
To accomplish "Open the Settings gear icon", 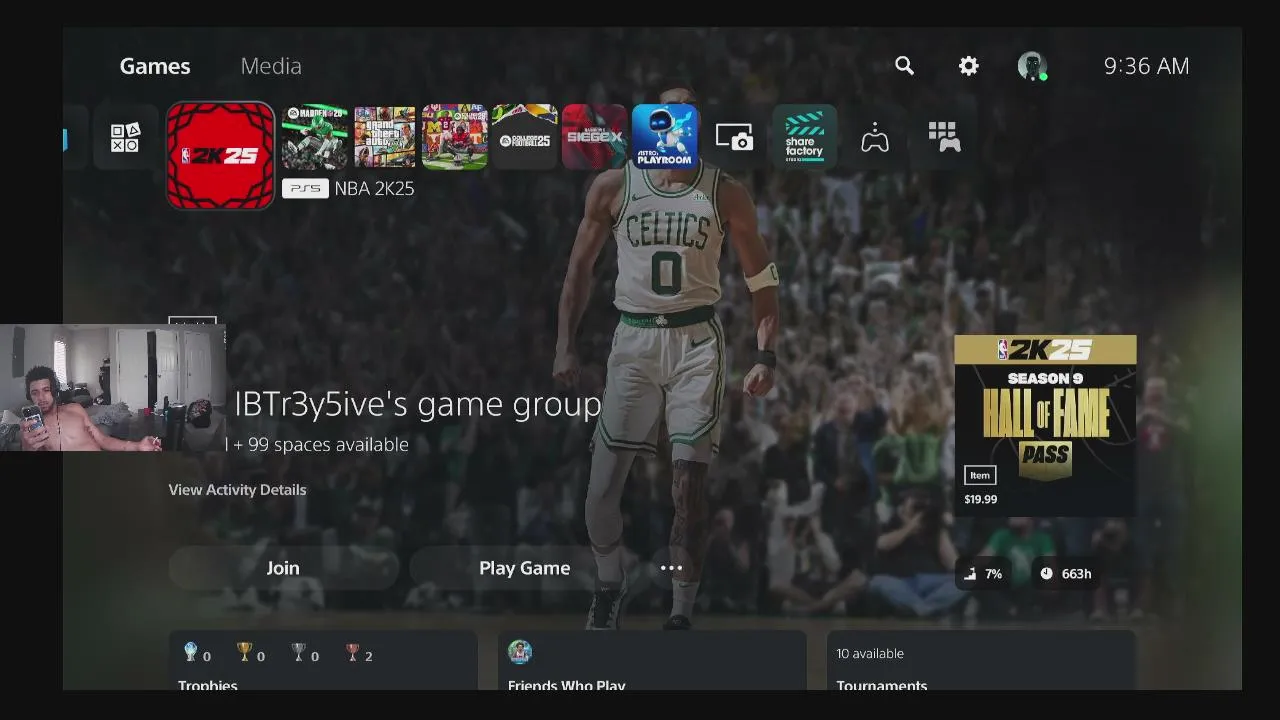I will (x=969, y=66).
